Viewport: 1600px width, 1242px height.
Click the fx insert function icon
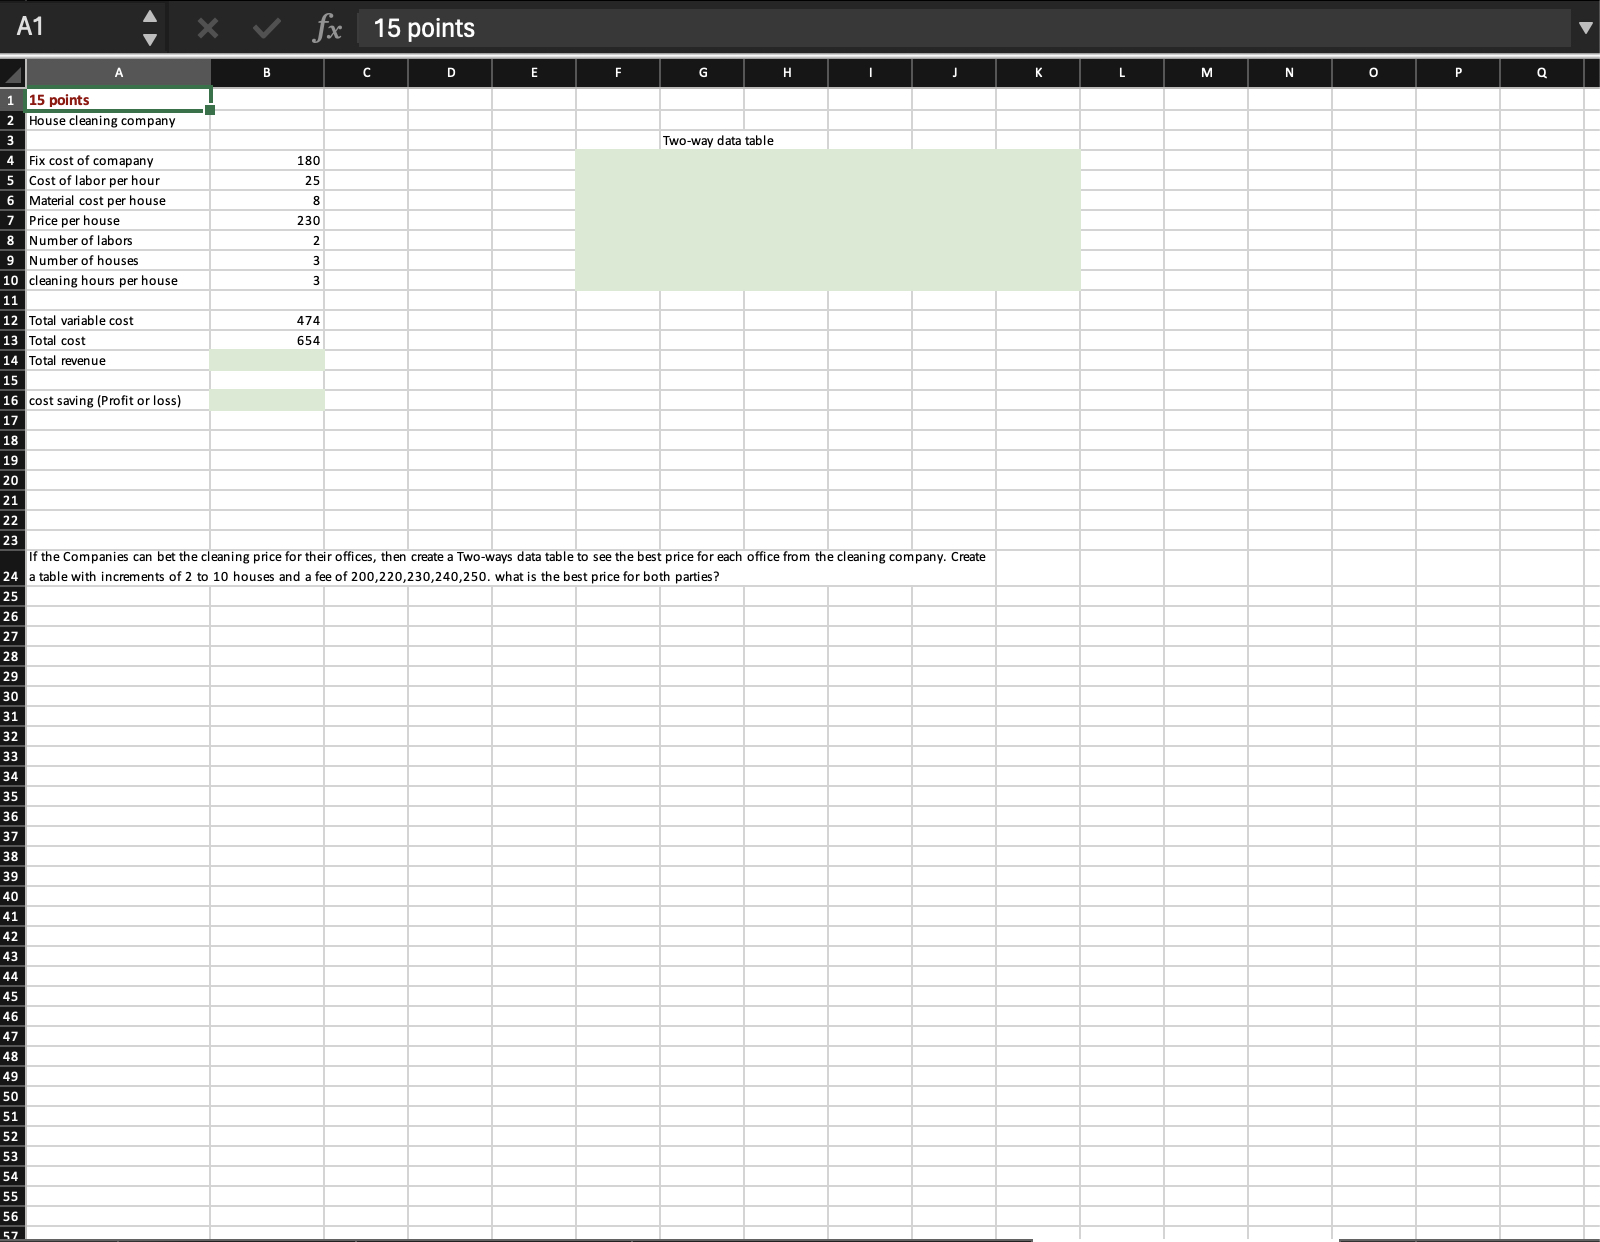(326, 28)
